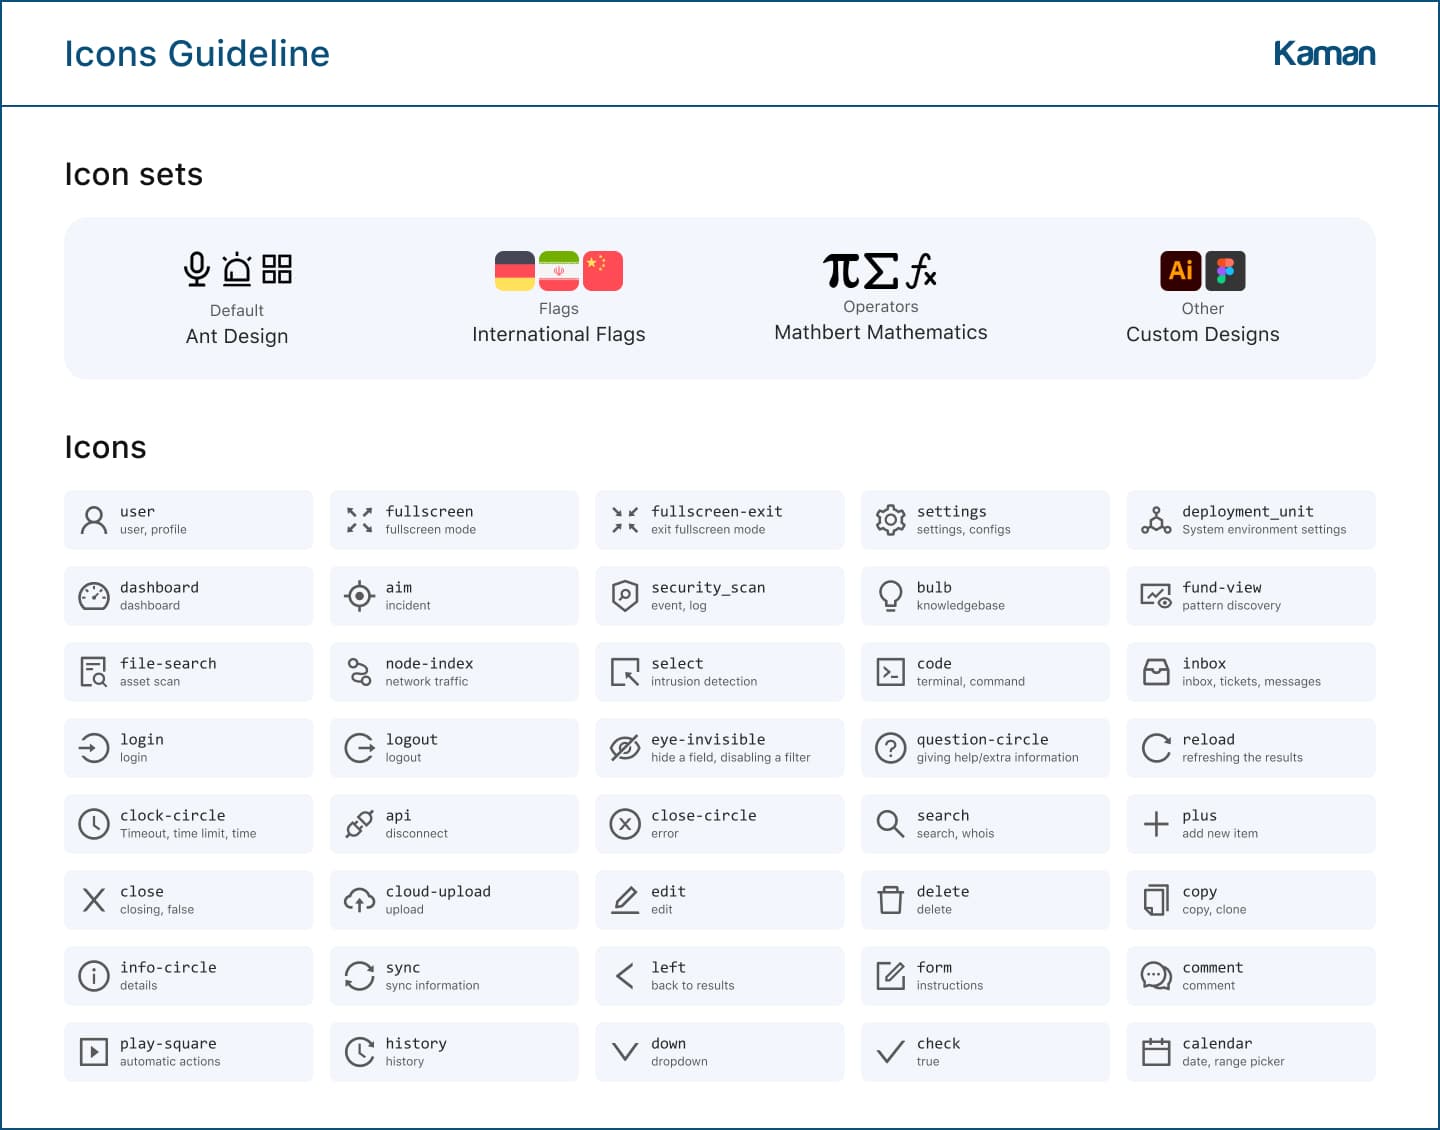The height and width of the screenshot is (1130, 1440).
Task: Select the Chinese flag icon
Action: coord(603,271)
